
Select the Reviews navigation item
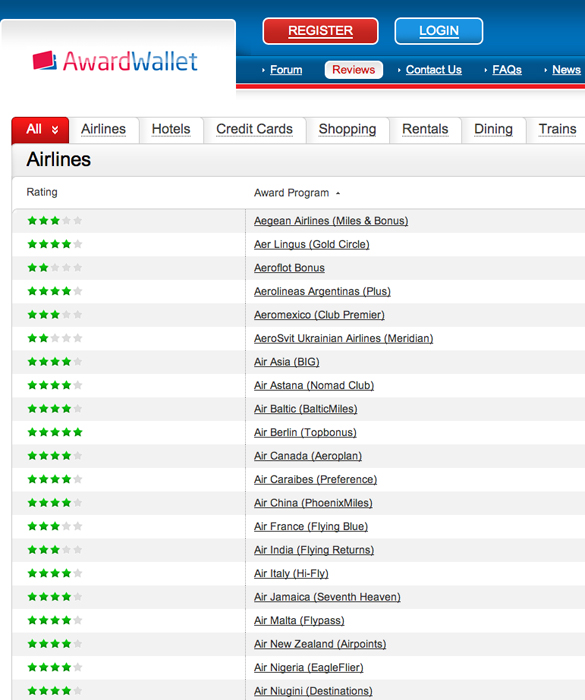click(x=353, y=70)
